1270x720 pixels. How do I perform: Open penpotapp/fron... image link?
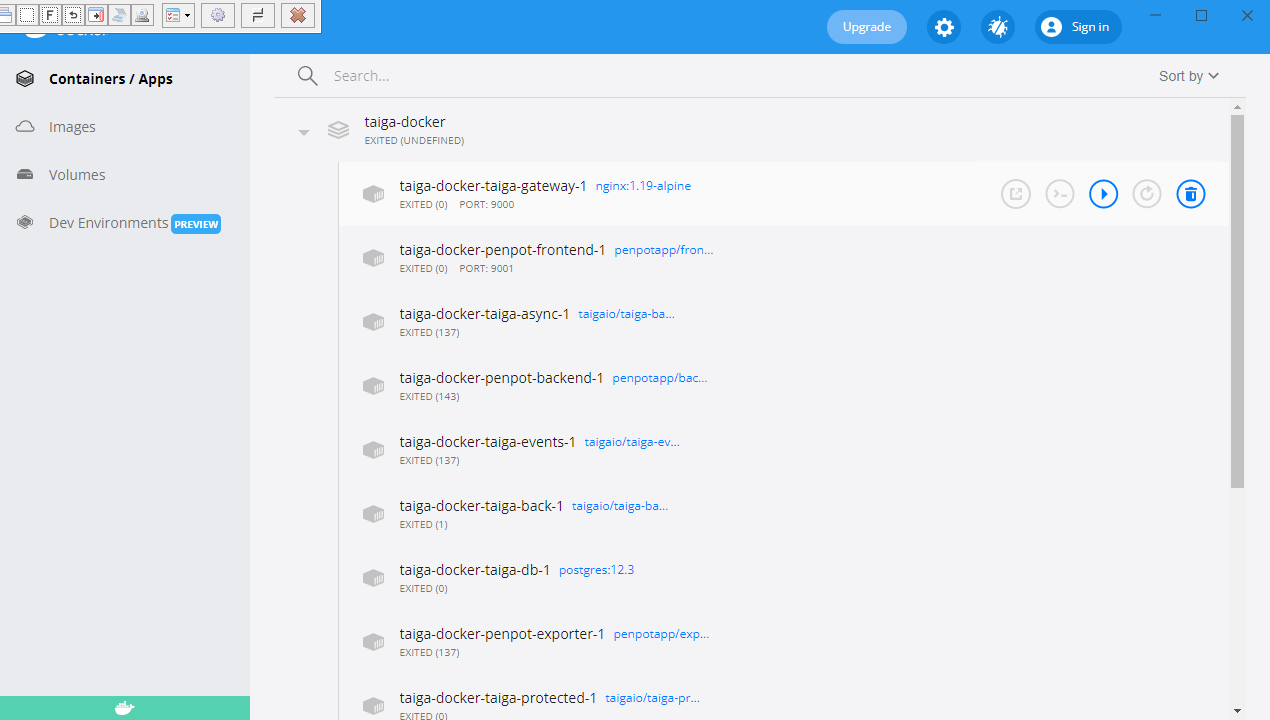click(x=664, y=250)
